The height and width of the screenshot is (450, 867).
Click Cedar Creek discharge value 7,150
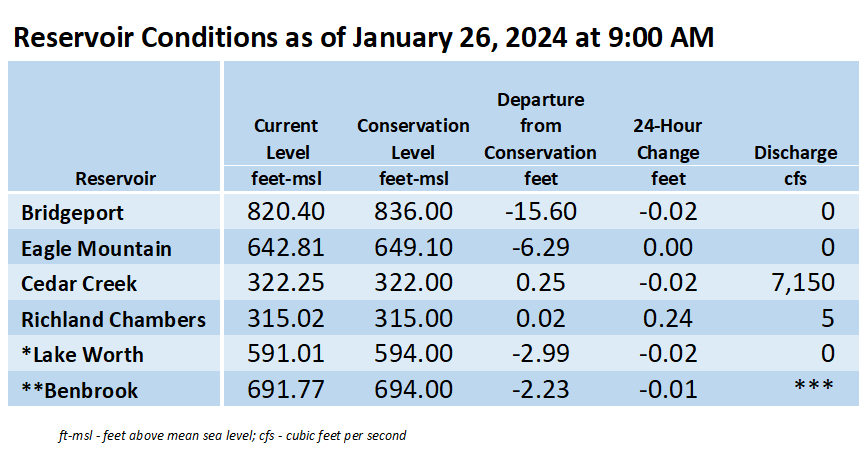tap(802, 282)
